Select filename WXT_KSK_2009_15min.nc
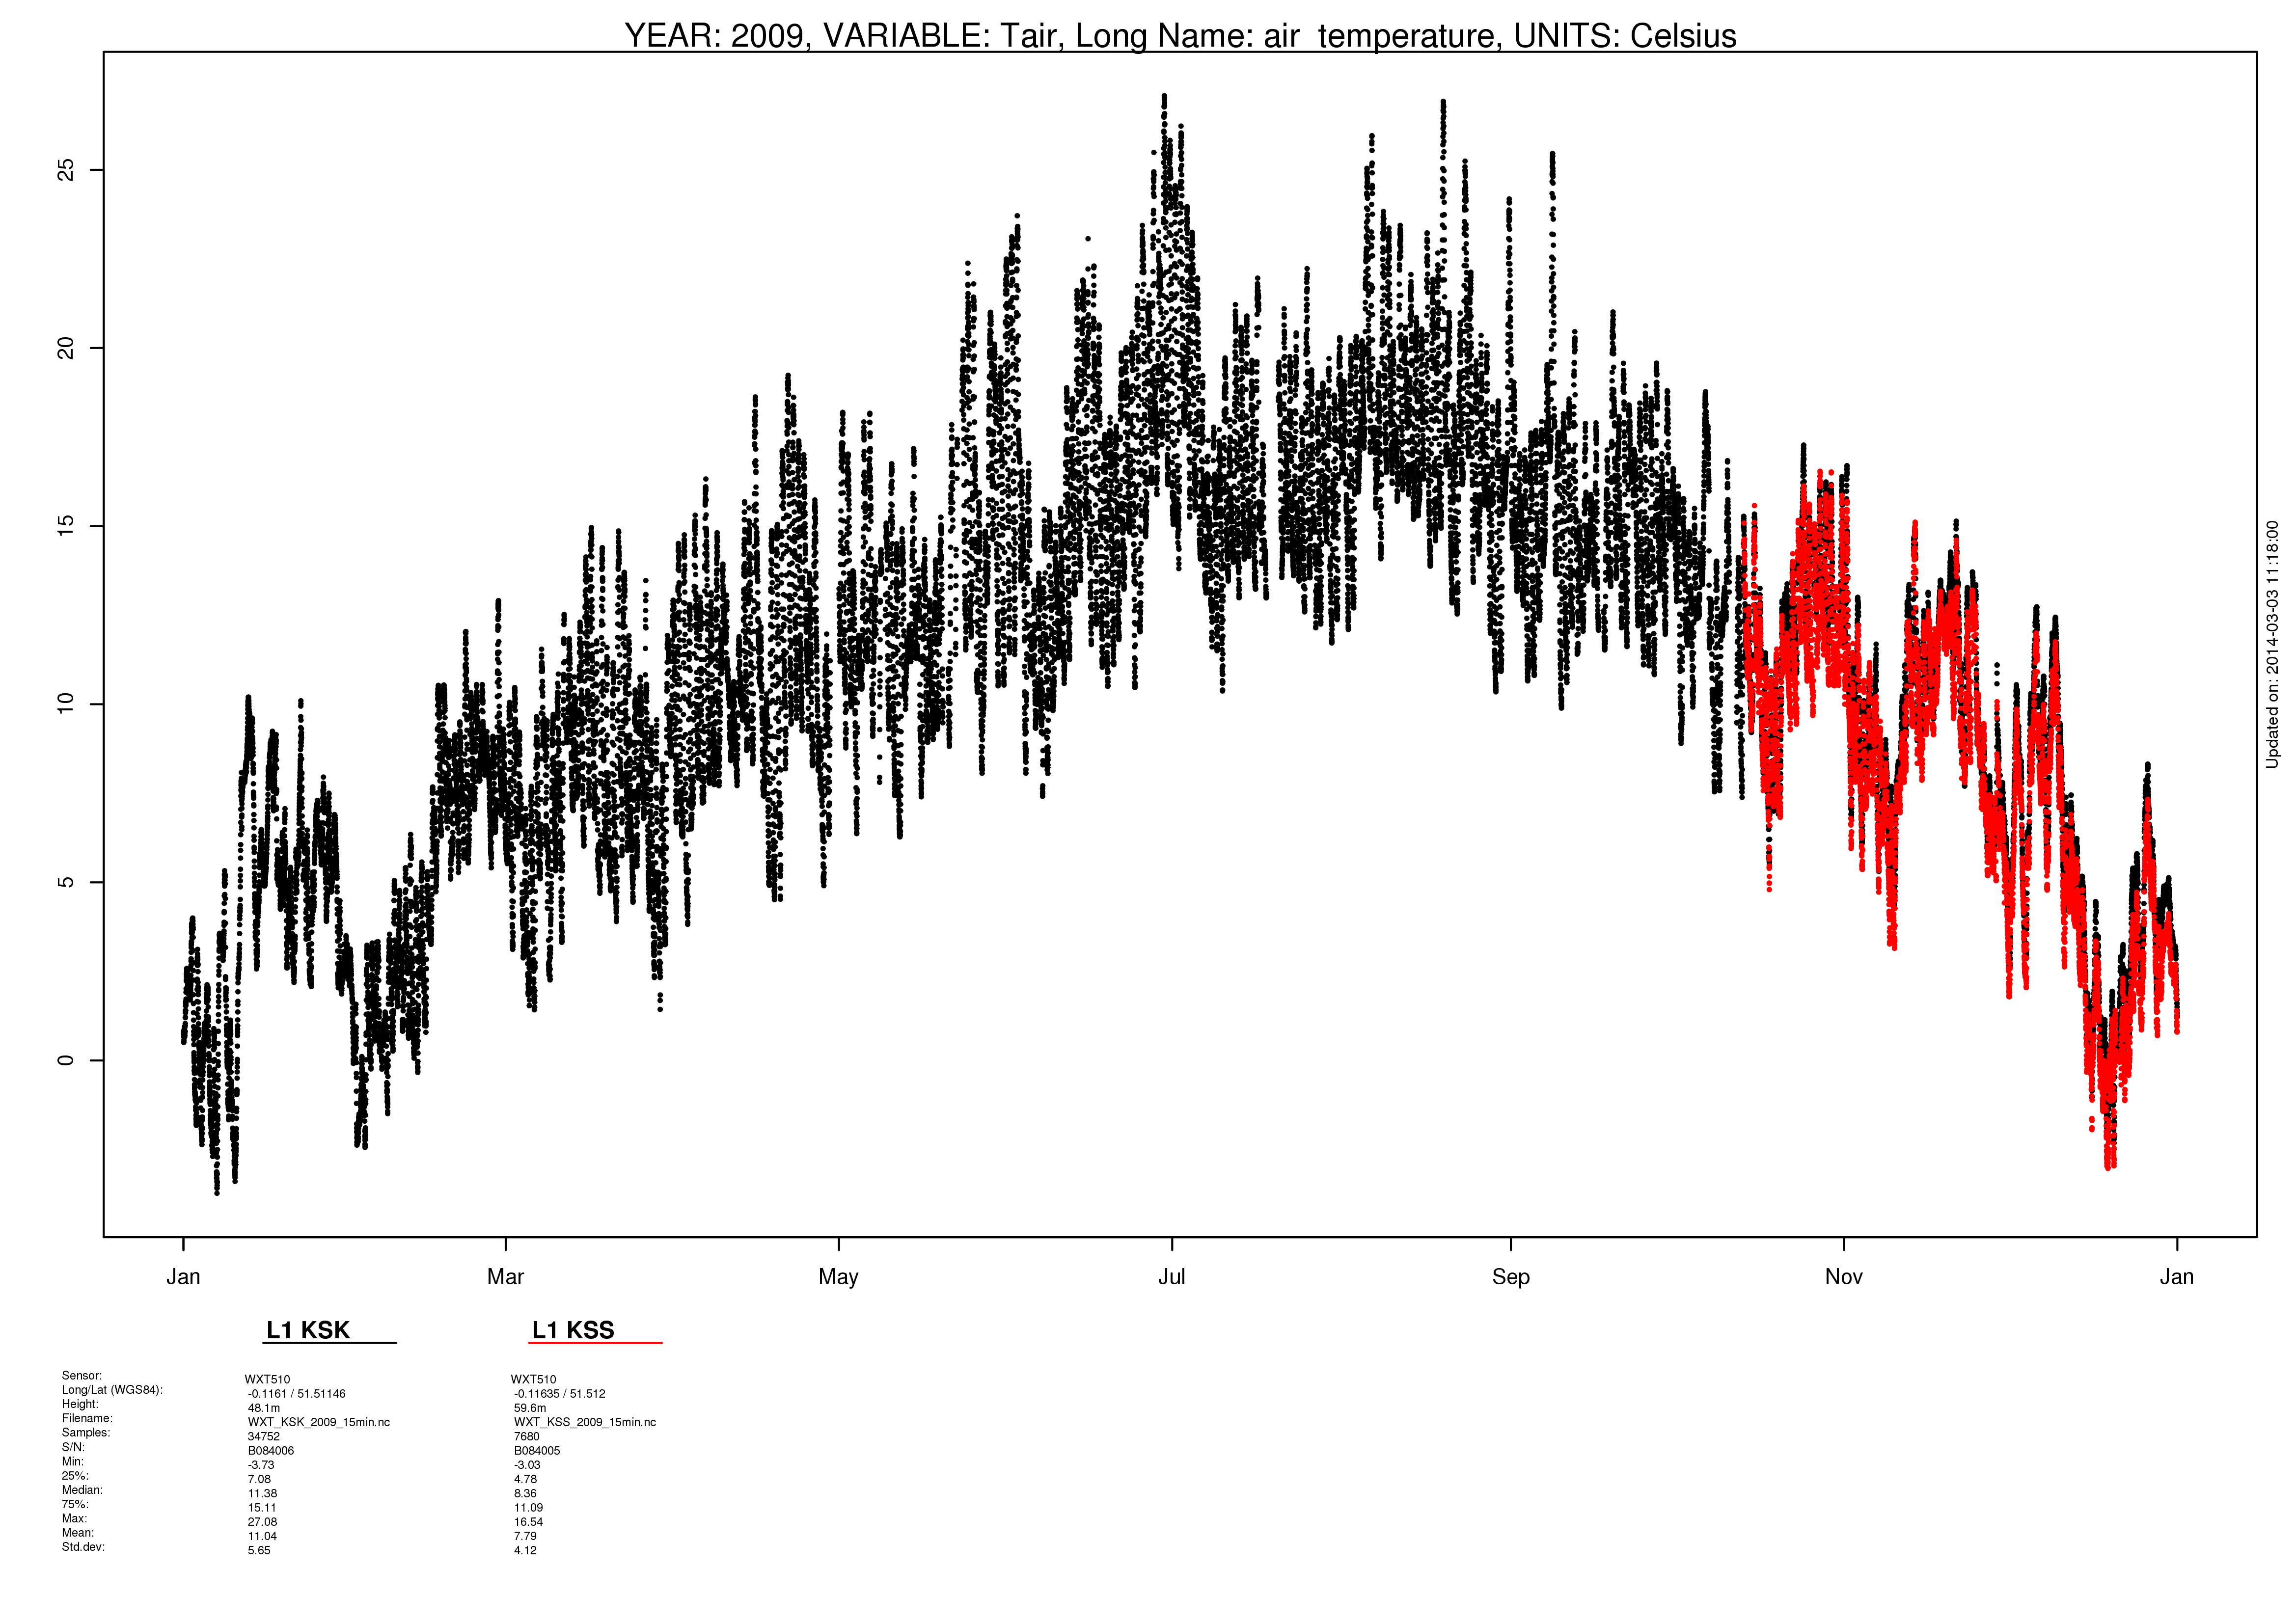The image size is (2296, 1624). 319,1422
